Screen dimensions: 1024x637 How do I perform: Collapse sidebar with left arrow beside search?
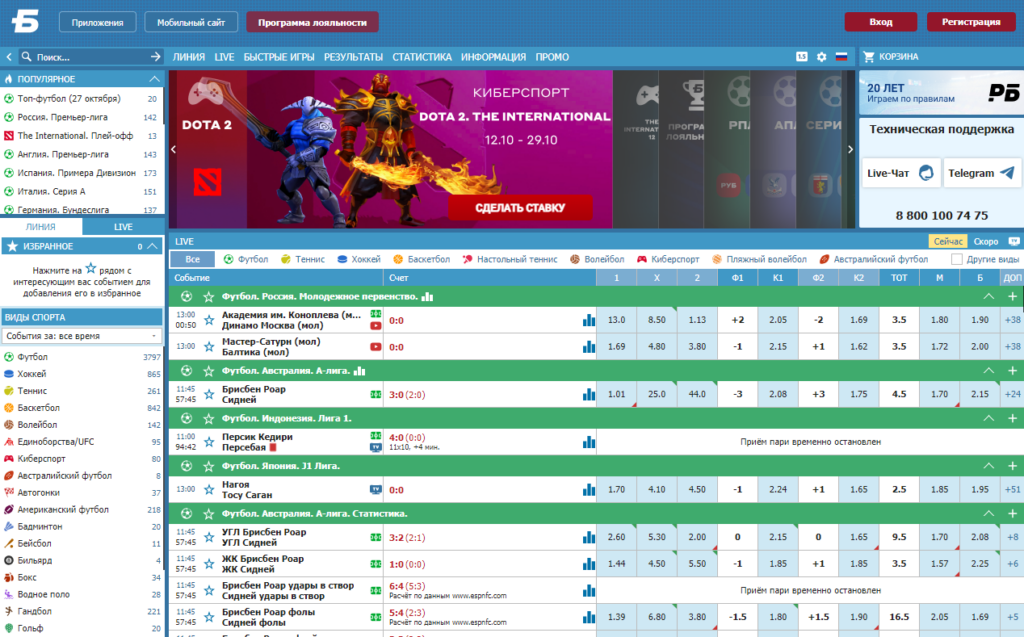8,57
